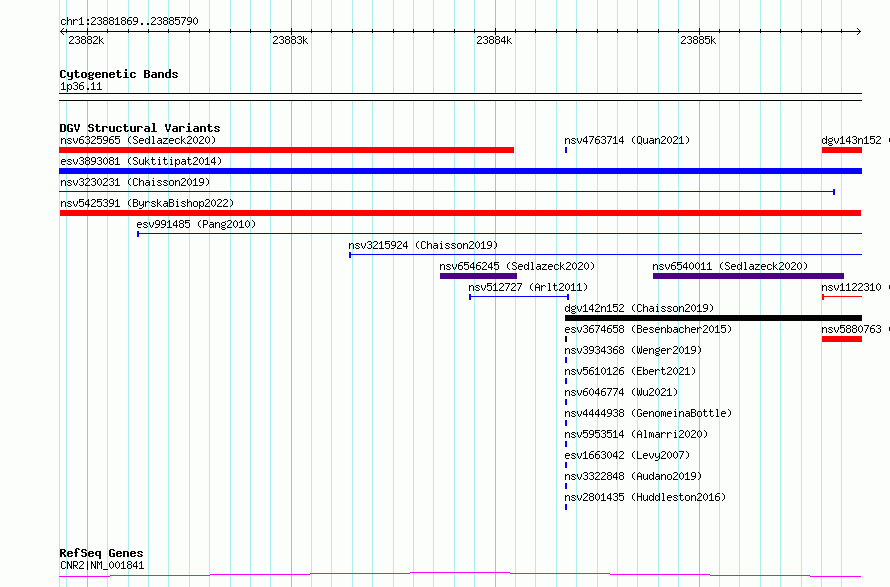890x587 pixels.
Task: Open the esv1663042 (Levy2007) variant label
Action: [x=627, y=455]
